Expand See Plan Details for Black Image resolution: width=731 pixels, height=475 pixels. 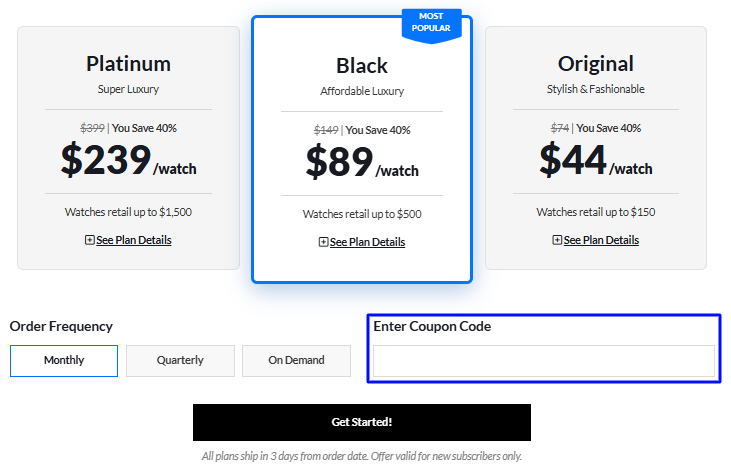pos(367,242)
